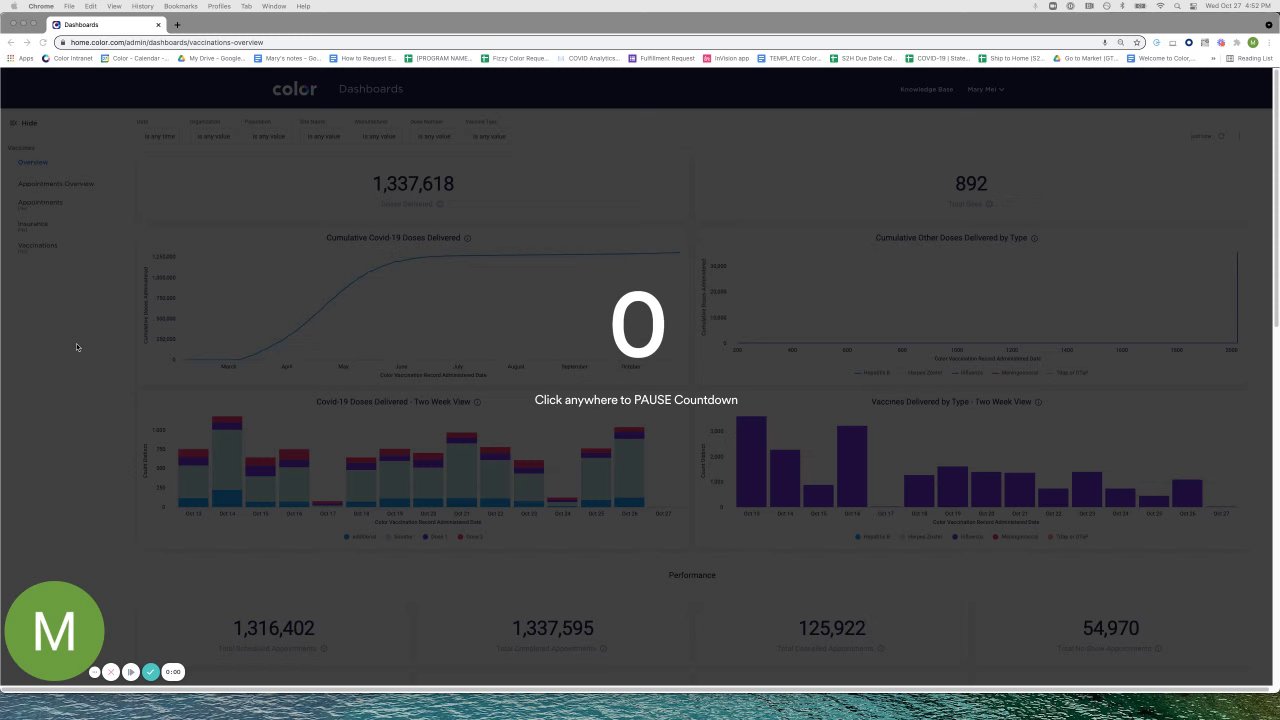Open the Mary's notes bookmark

click(x=287, y=58)
